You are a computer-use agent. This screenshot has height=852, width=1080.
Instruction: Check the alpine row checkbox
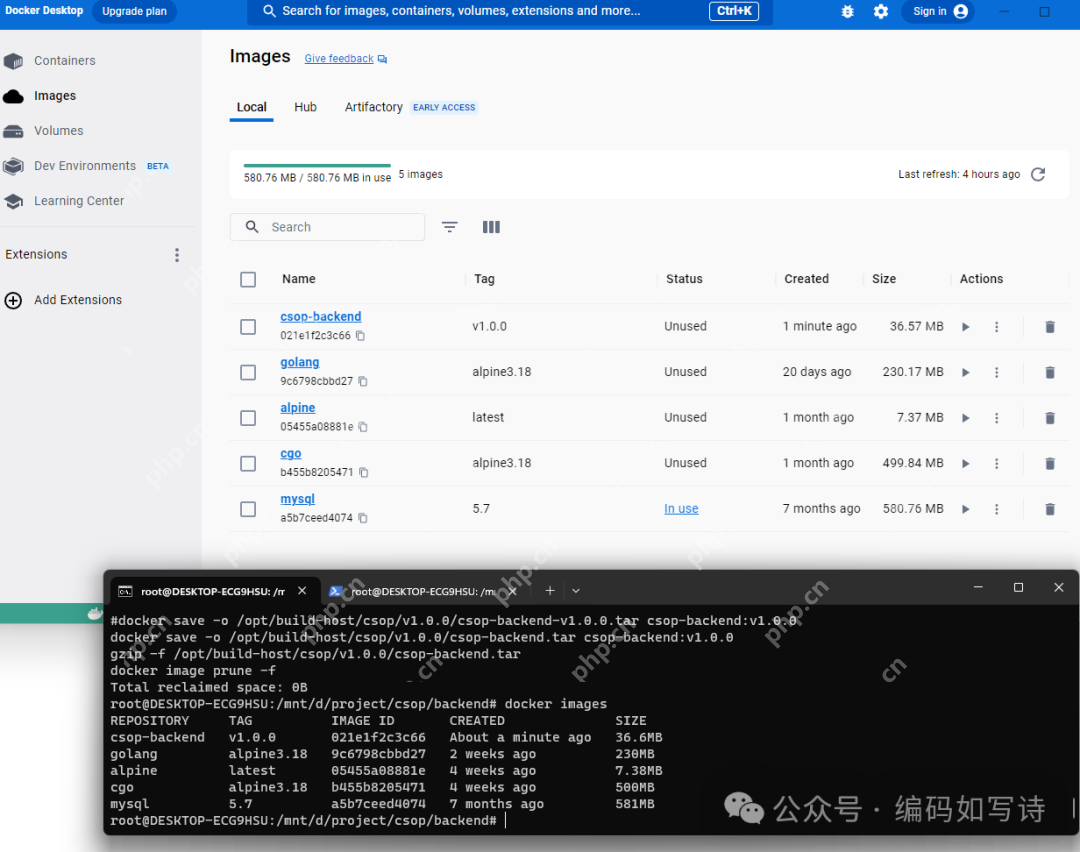coord(248,418)
